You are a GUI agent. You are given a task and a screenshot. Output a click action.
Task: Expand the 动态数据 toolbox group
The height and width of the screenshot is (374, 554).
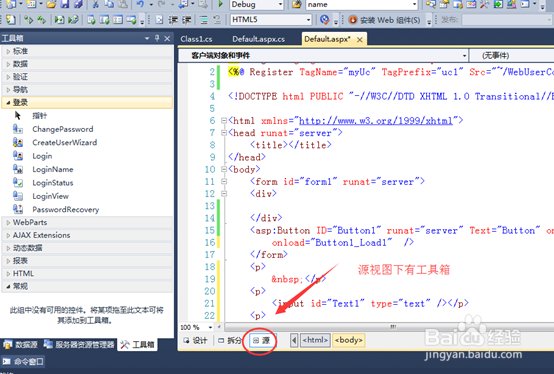coord(87,248)
